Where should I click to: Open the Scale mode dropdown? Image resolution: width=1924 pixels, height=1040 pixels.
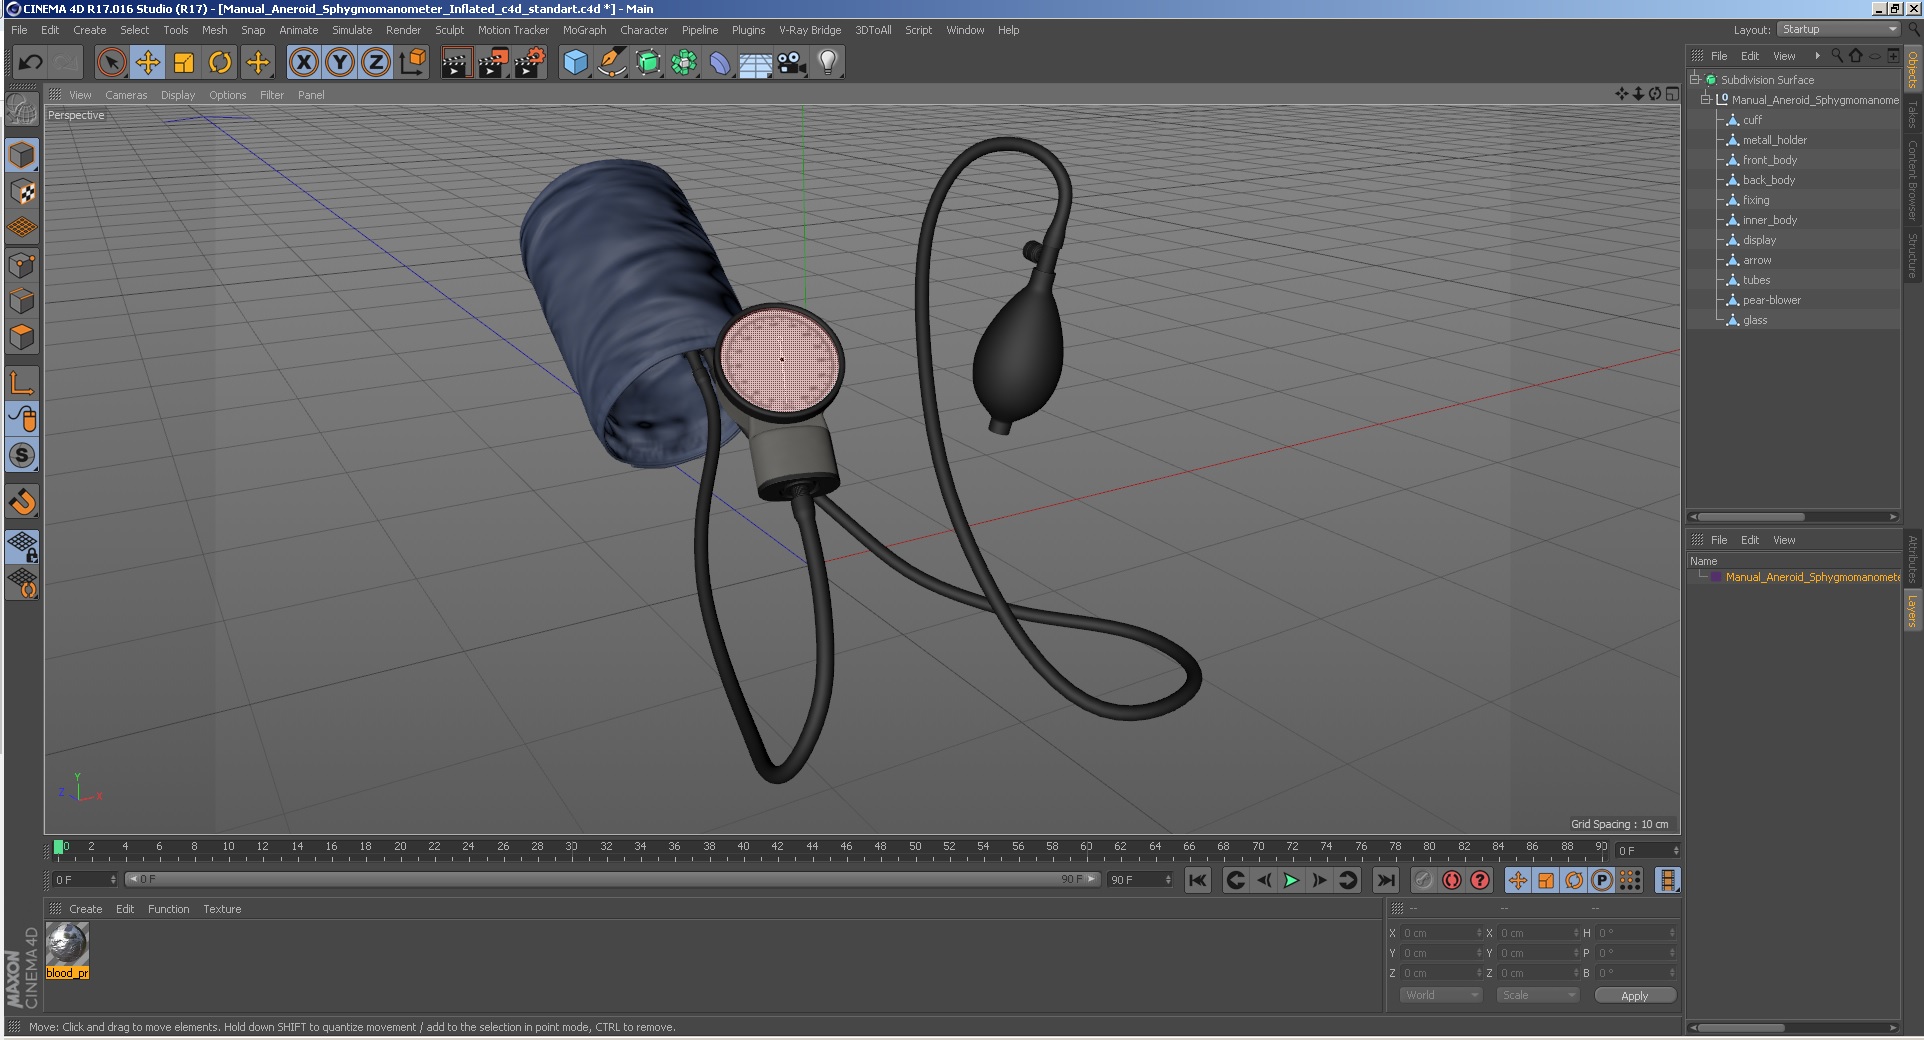click(x=1538, y=995)
